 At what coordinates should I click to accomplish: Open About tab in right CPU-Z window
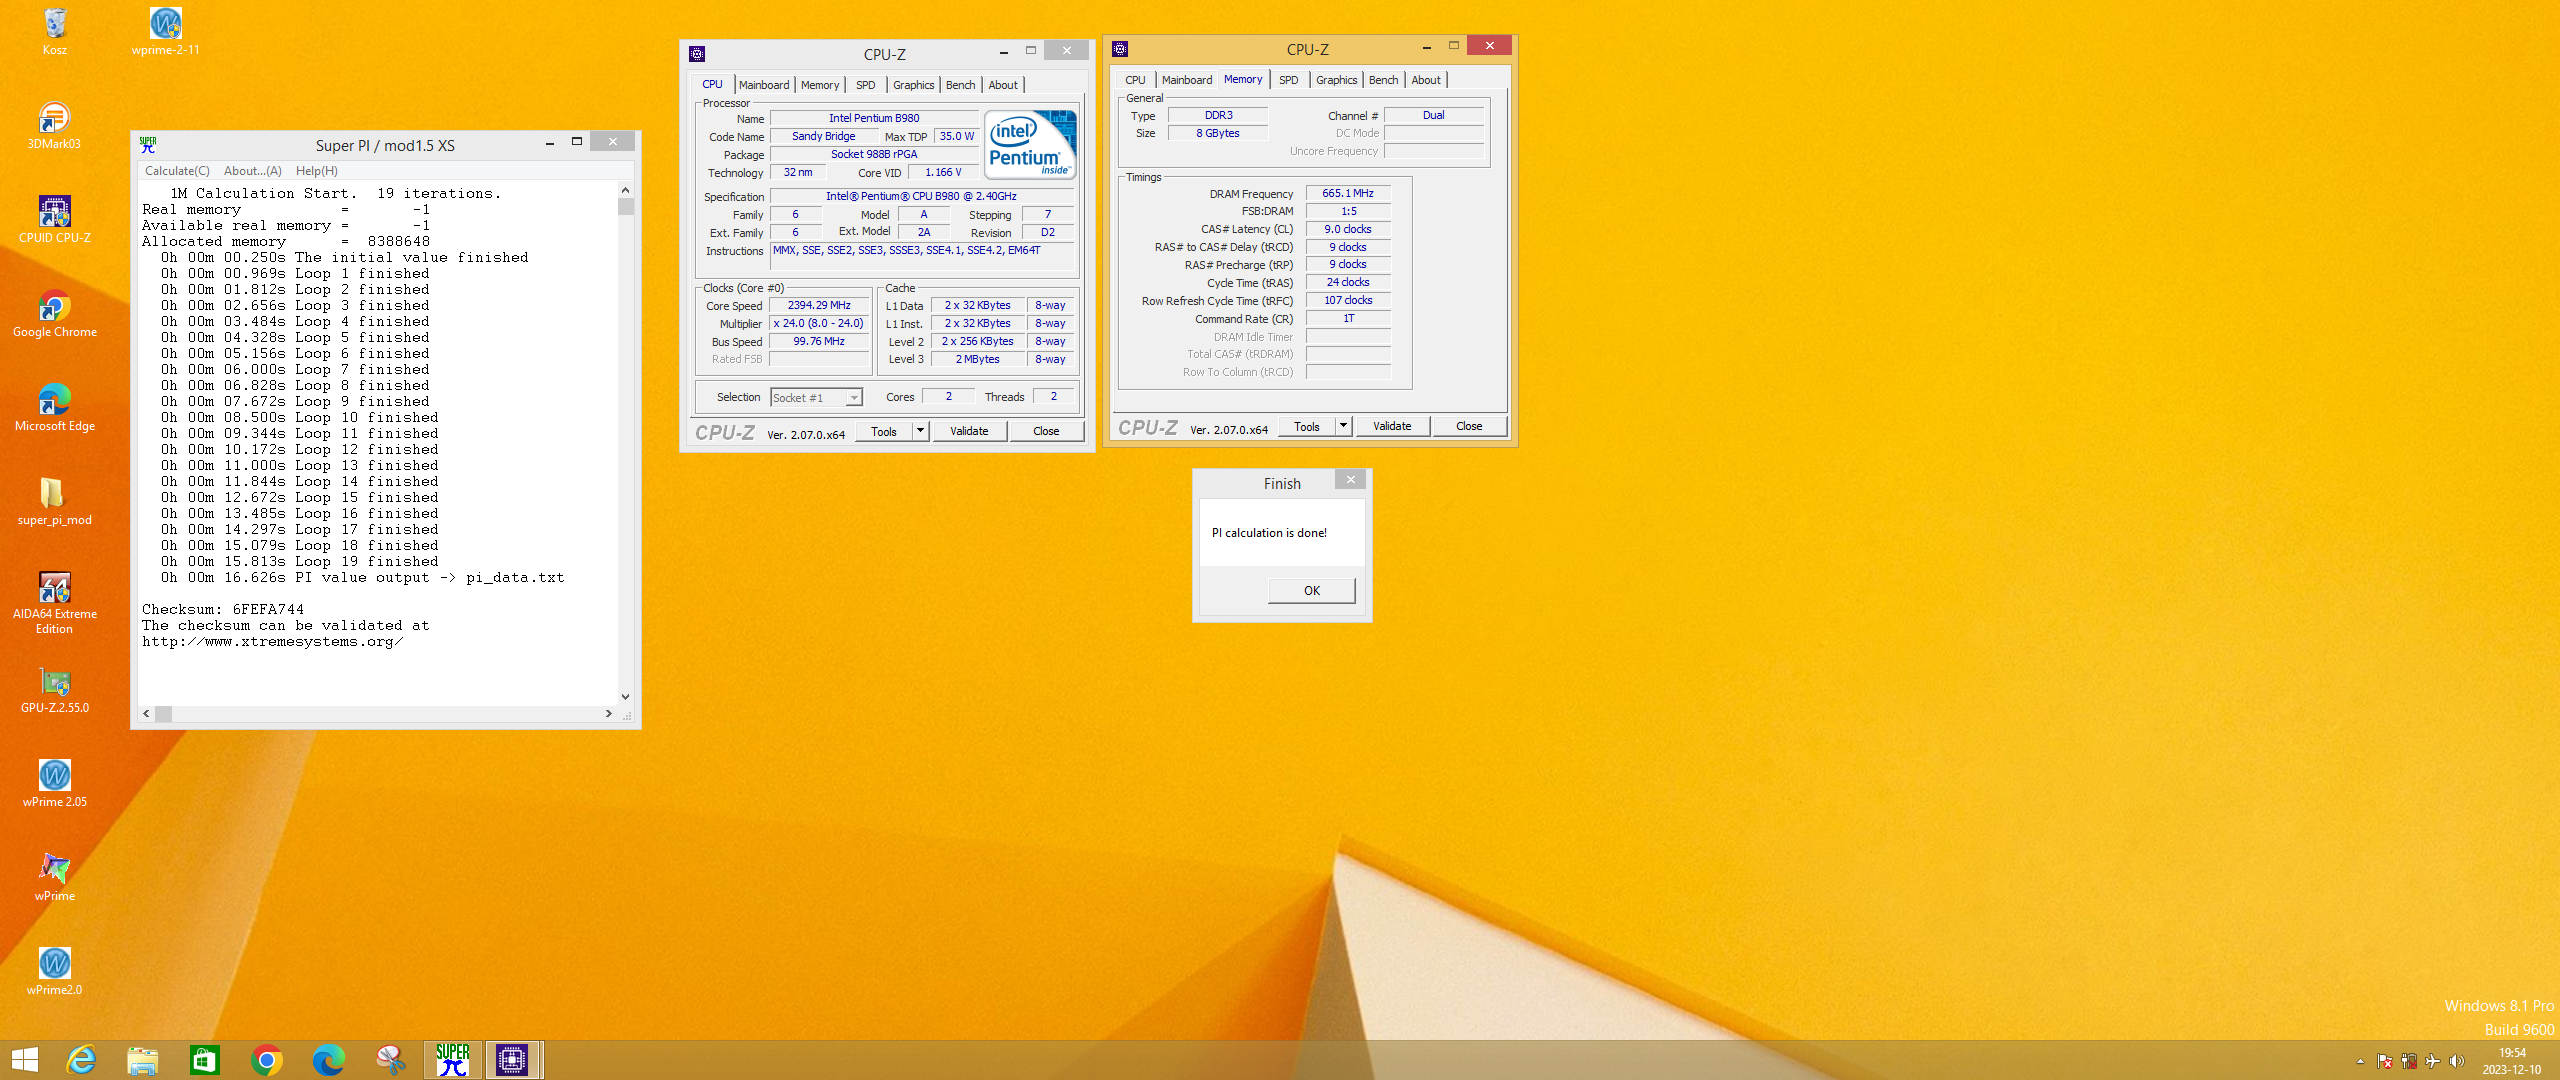[x=1426, y=80]
